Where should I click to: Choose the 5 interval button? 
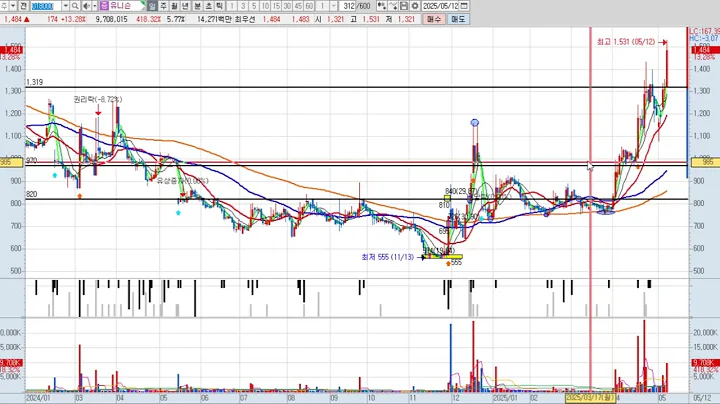coord(254,6)
